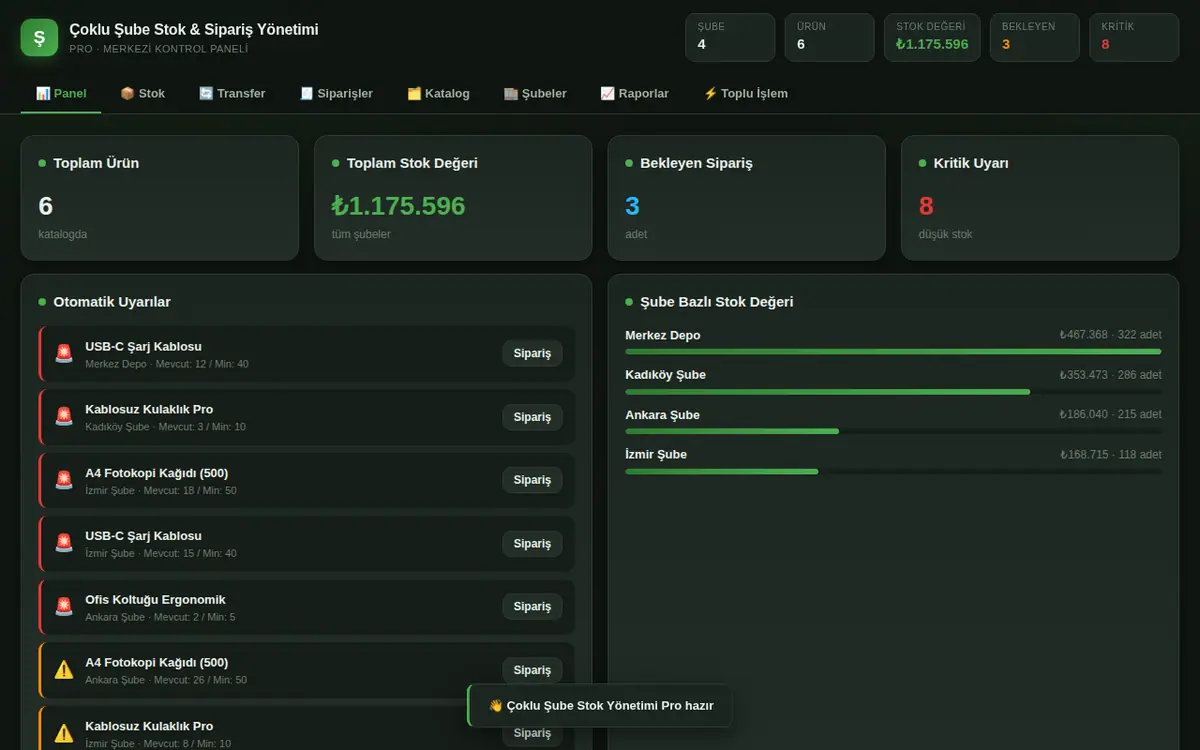Click the siren icon beside Kadıköy Şube headphone alert
Image resolution: width=1200 pixels, height=750 pixels.
tap(64, 417)
